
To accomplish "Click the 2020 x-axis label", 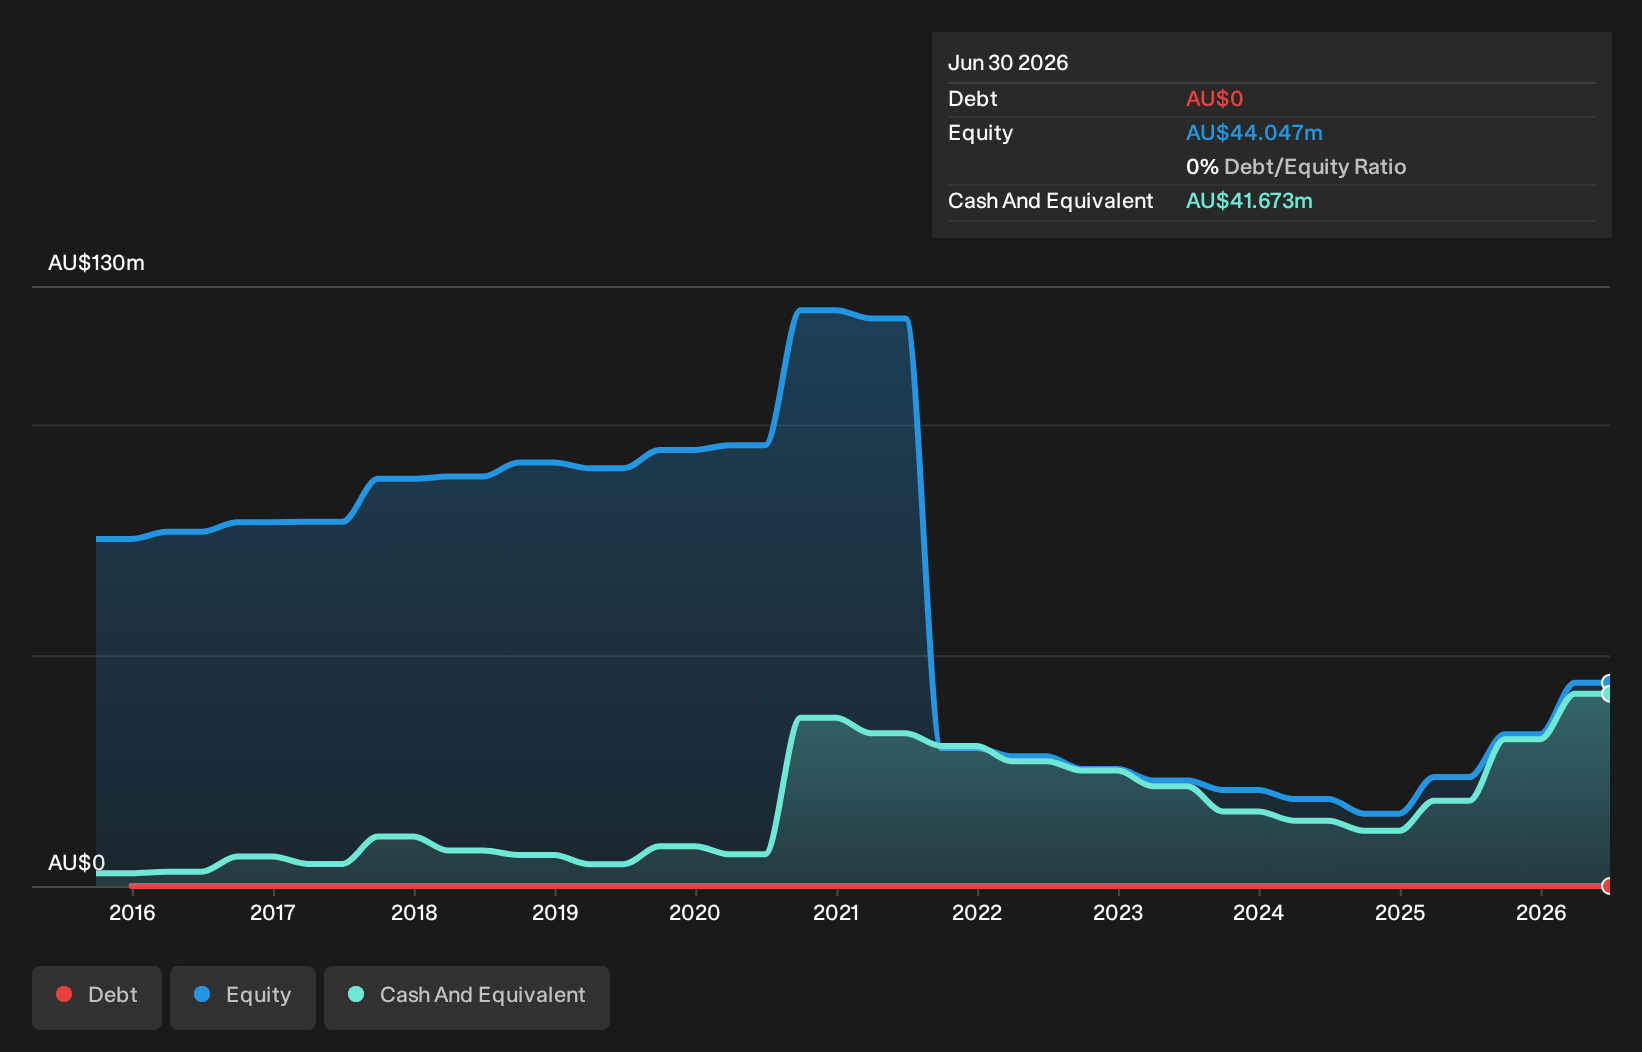I will [x=695, y=912].
